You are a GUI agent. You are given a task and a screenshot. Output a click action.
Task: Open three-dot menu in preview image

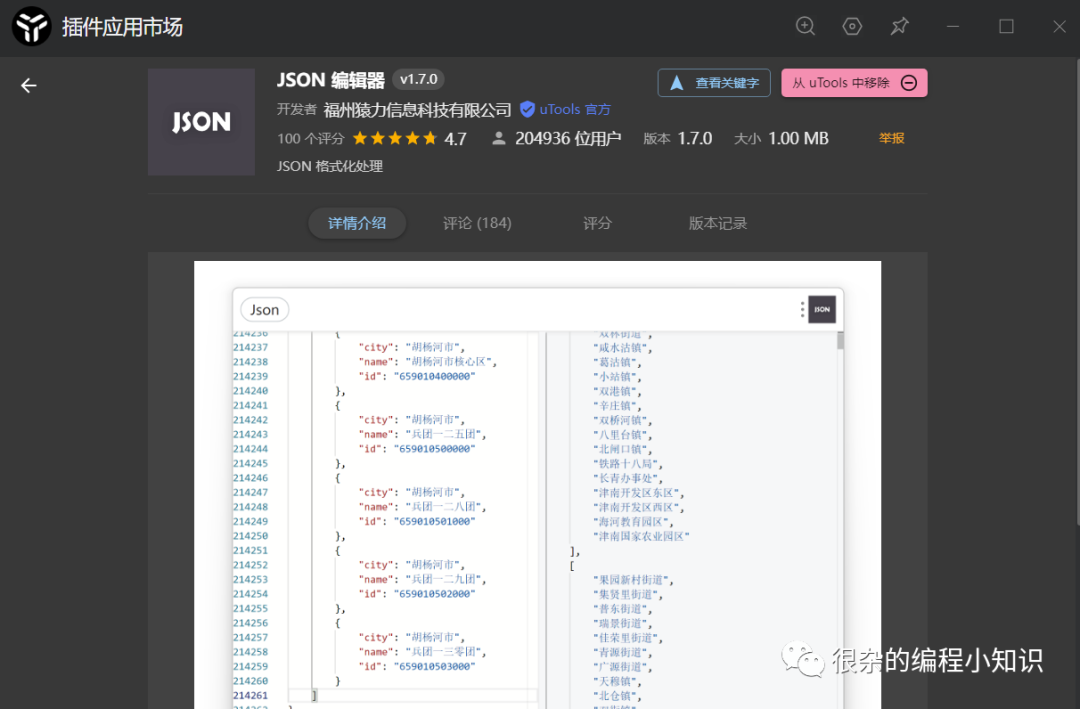point(802,309)
